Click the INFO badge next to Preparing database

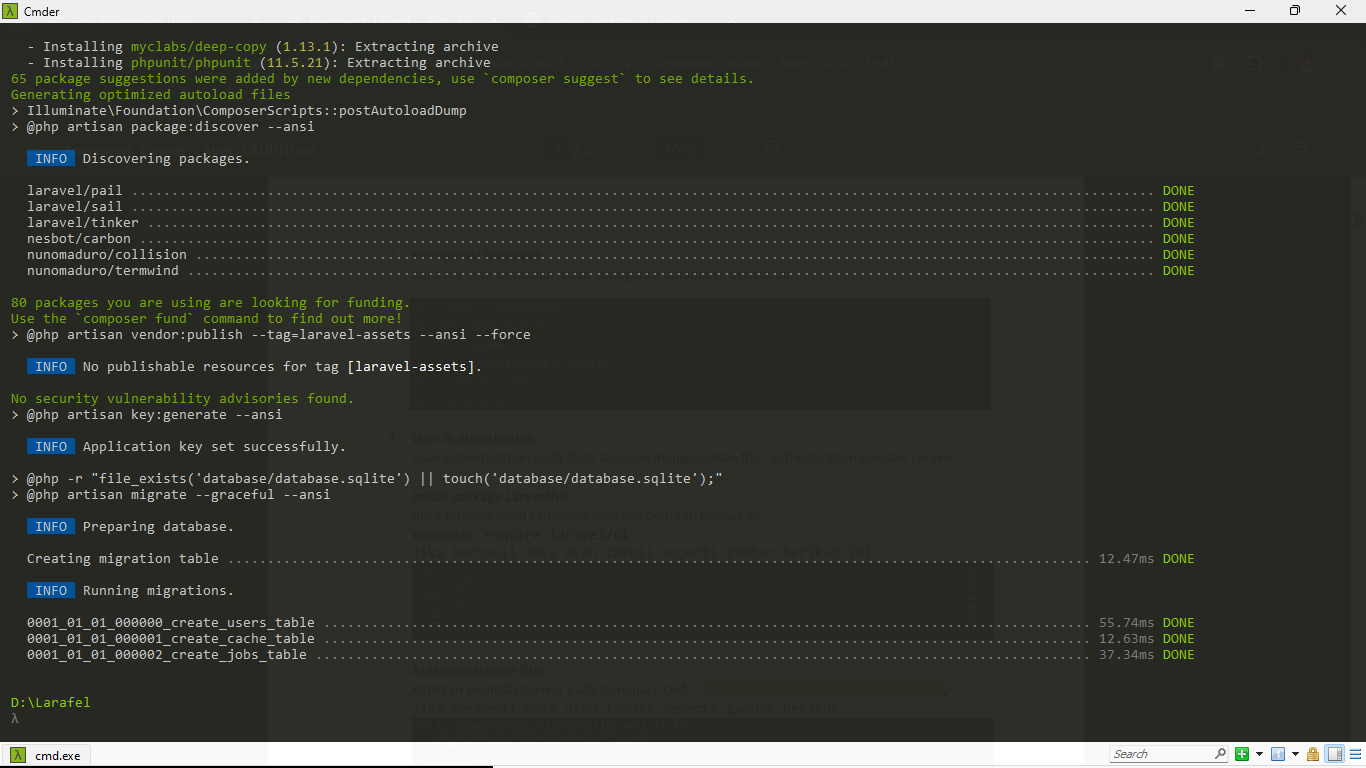click(x=51, y=526)
